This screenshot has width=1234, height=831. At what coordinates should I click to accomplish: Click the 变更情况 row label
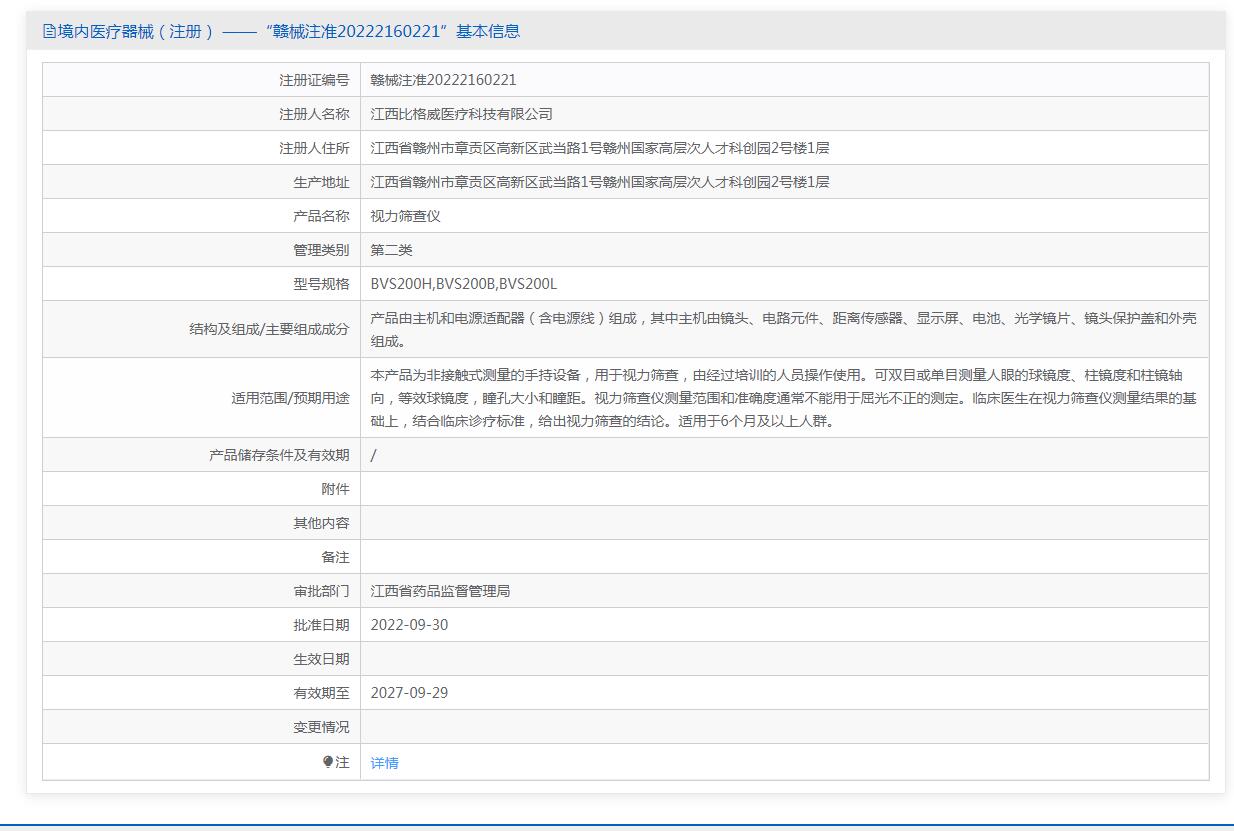coord(321,727)
